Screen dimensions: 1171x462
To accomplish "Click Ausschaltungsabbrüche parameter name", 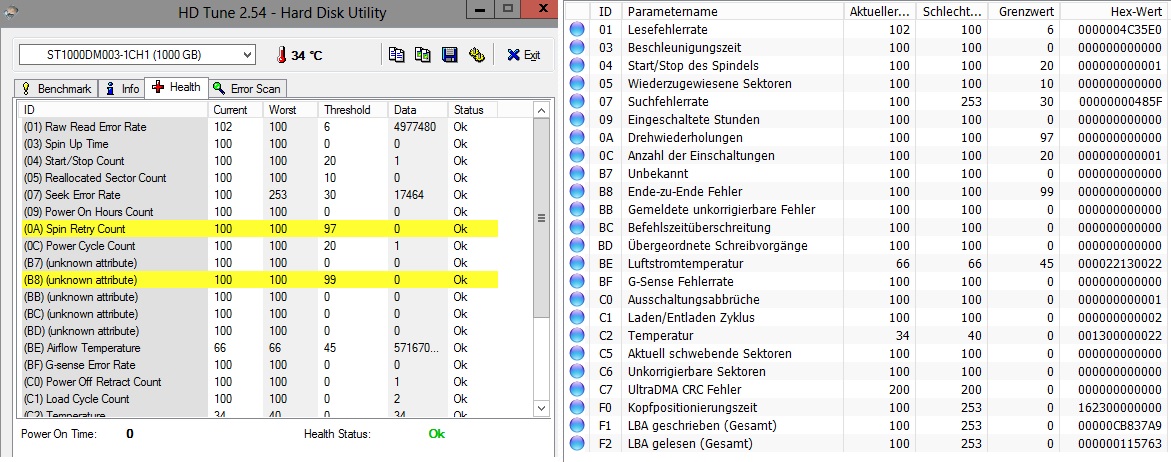I will pyautogui.click(x=694, y=300).
